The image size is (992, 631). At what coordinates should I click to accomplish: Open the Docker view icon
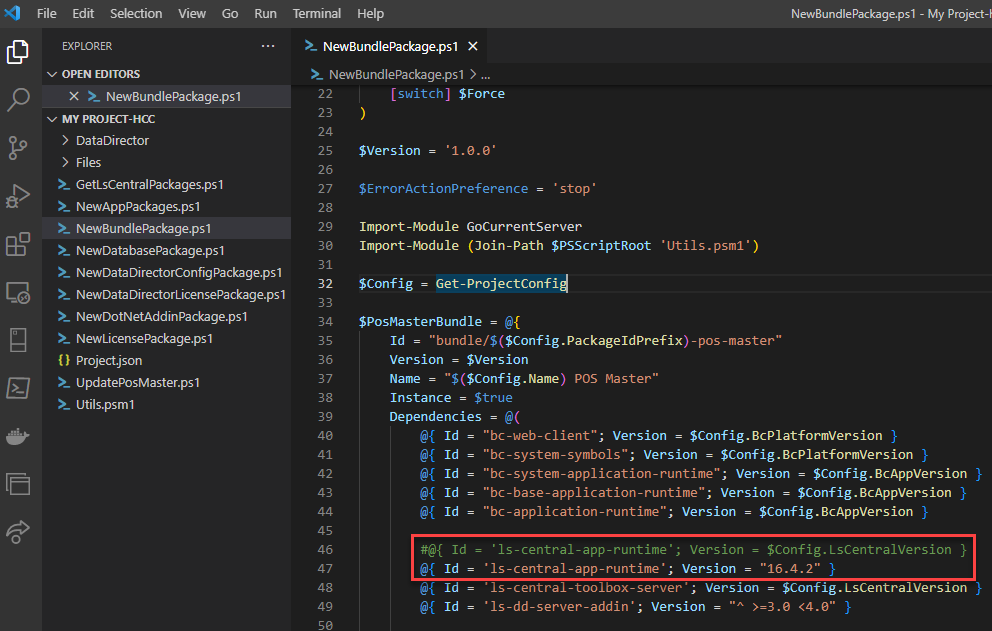(18, 436)
